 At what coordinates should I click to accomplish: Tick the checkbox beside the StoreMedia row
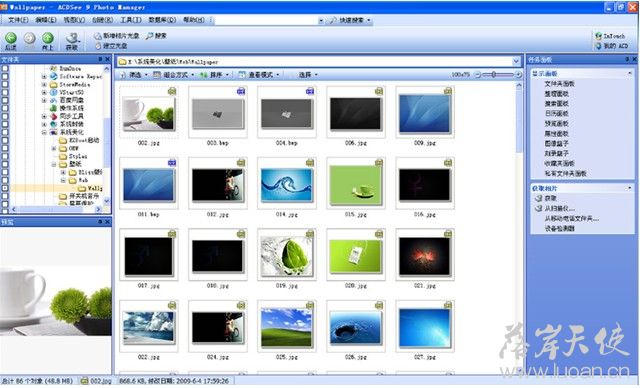[5, 84]
